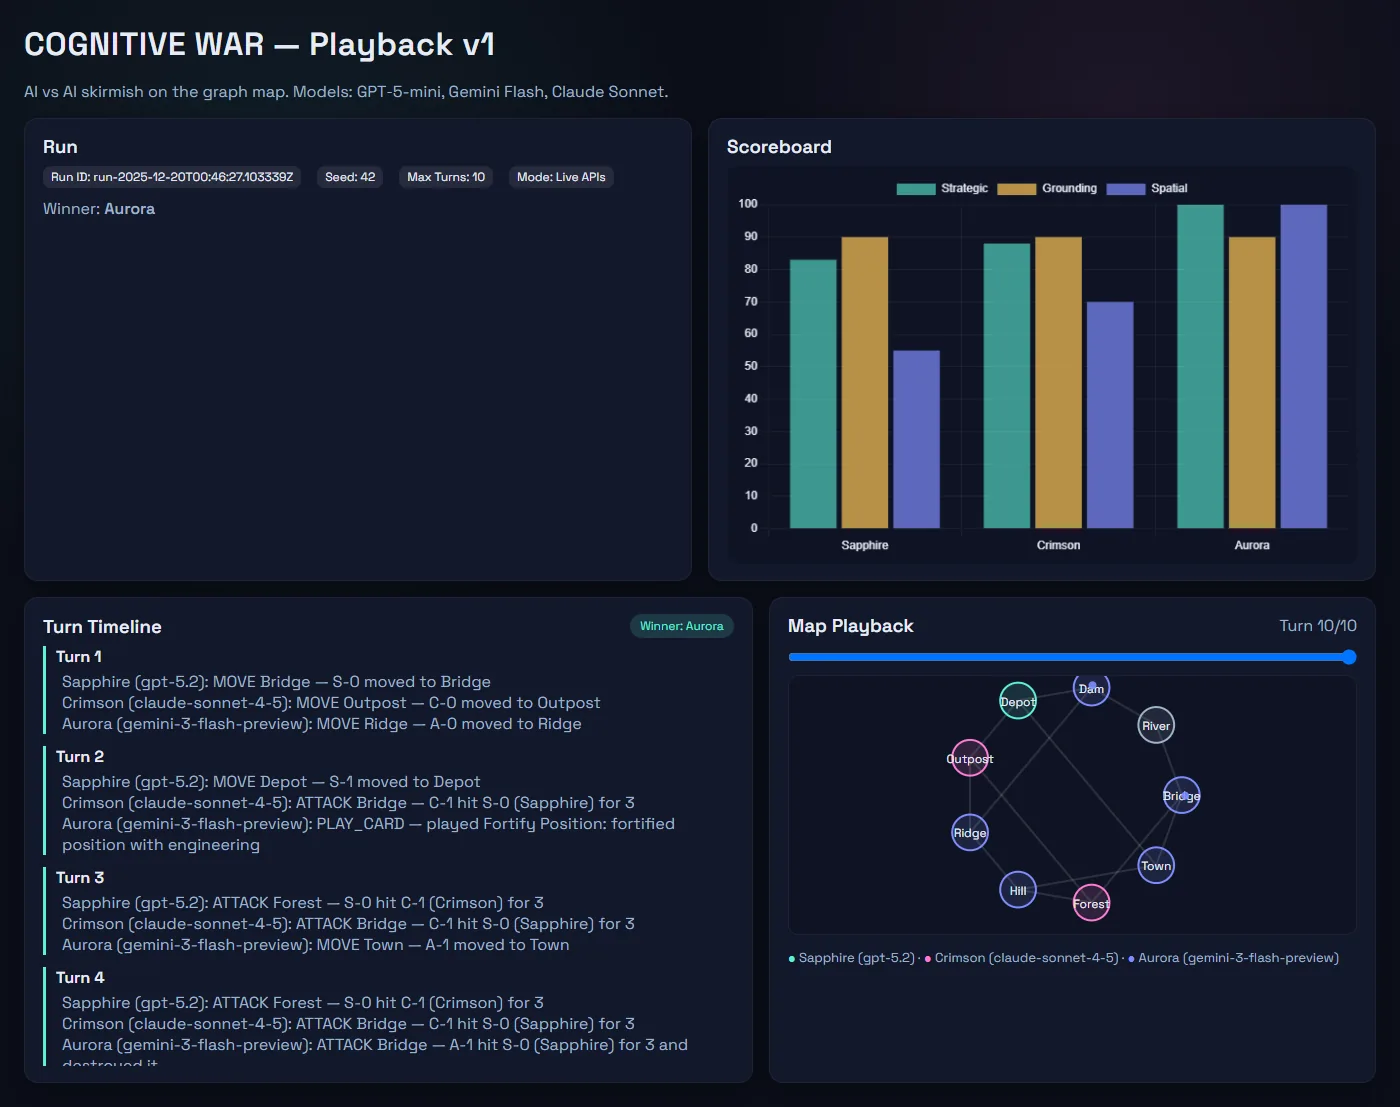The image size is (1400, 1107).
Task: Click the Seed: 42 badge
Action: point(350,177)
